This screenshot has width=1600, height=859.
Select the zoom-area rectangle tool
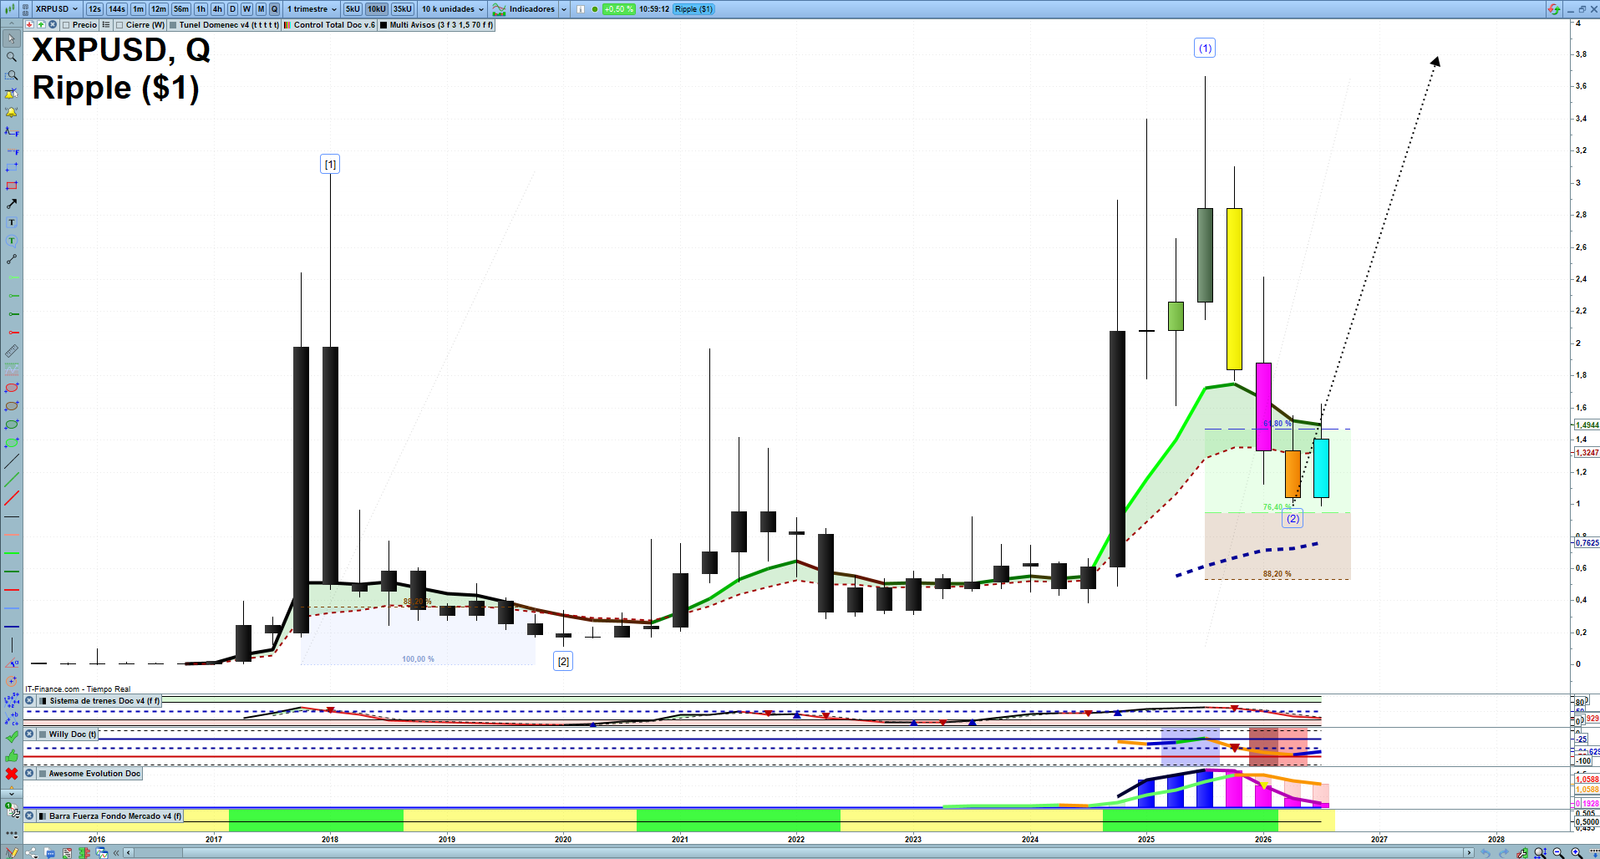pos(11,76)
